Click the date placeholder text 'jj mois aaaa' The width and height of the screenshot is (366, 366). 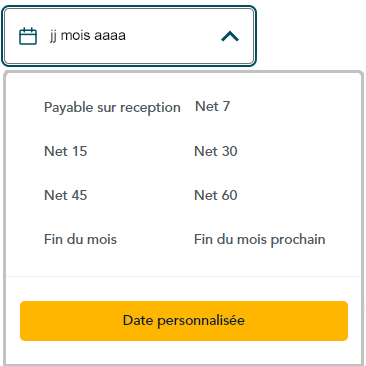coord(88,36)
